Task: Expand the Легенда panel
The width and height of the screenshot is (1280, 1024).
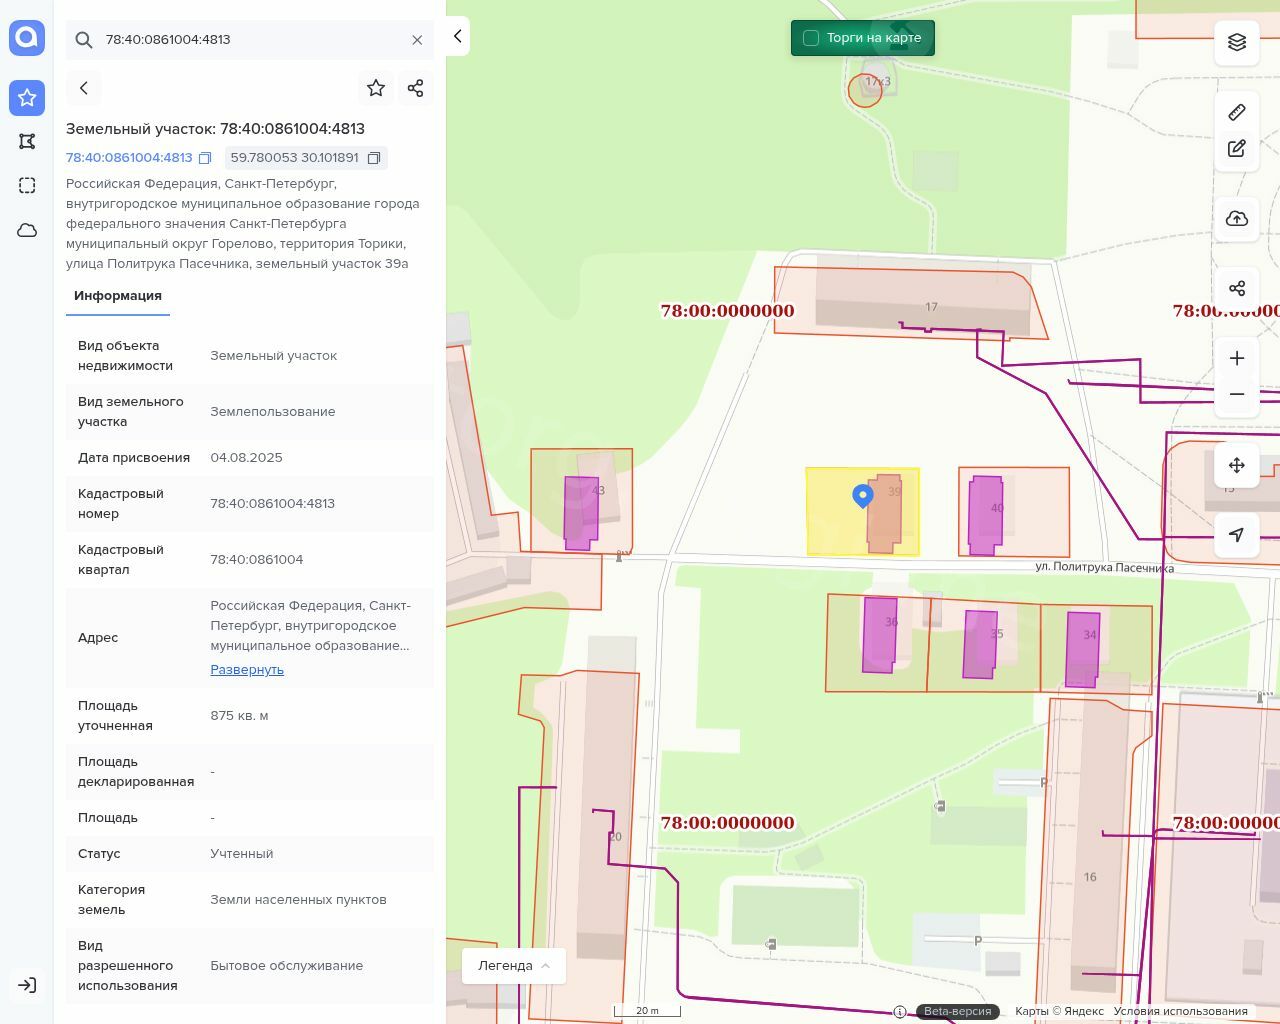Action: (514, 966)
